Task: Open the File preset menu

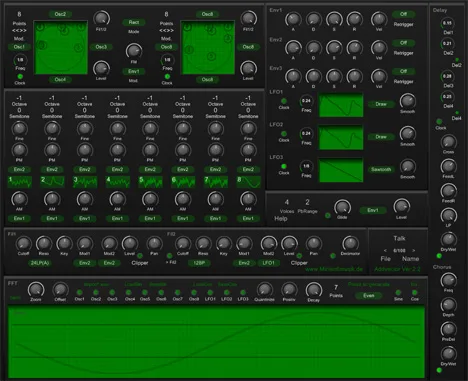Action: (386, 259)
